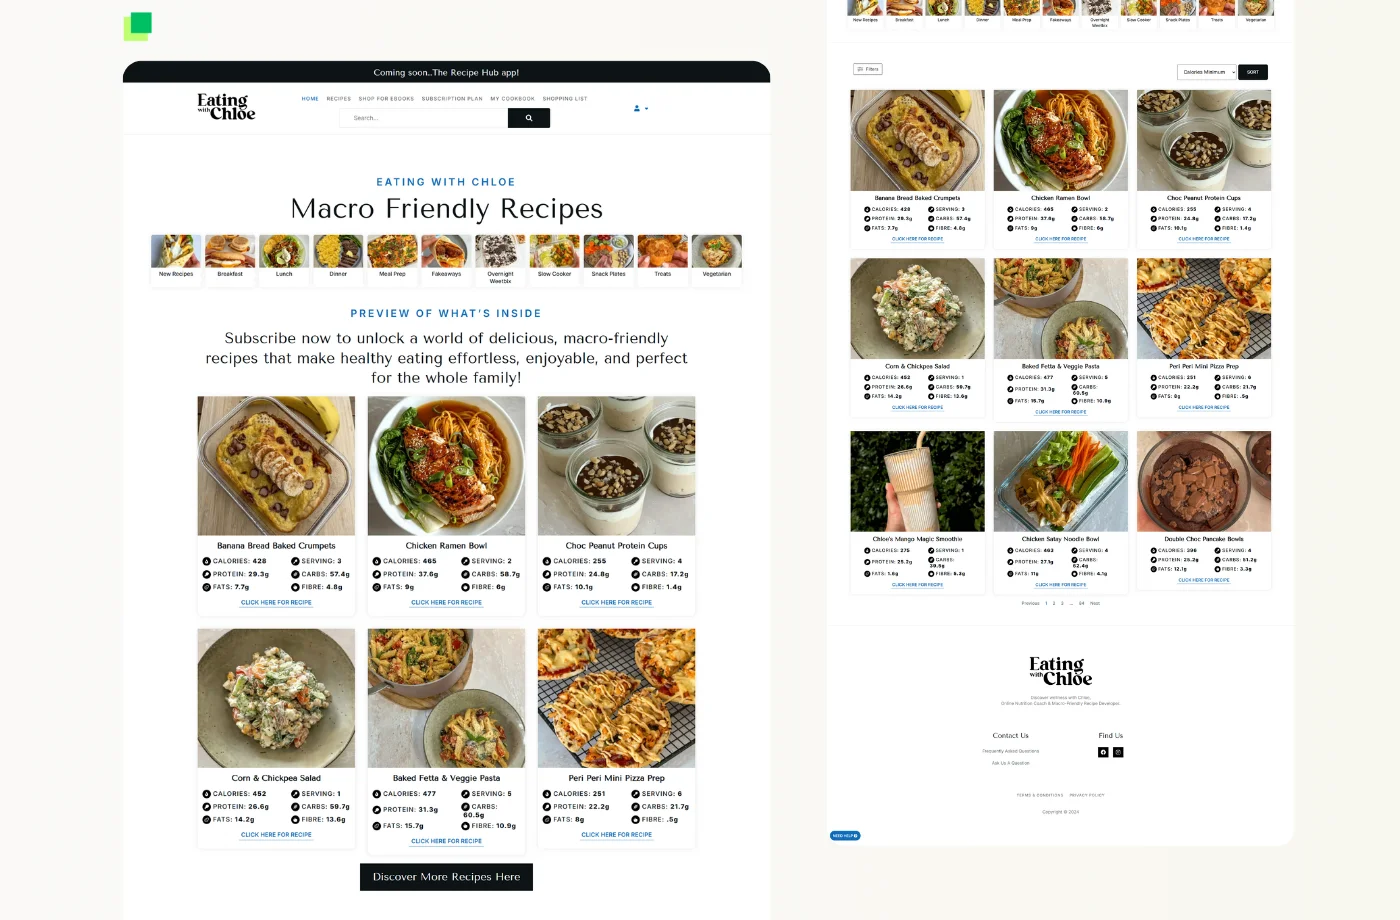Open recipe link for Chicken Ramen Bowl
Viewport: 1400px width, 920px height.
click(x=446, y=602)
